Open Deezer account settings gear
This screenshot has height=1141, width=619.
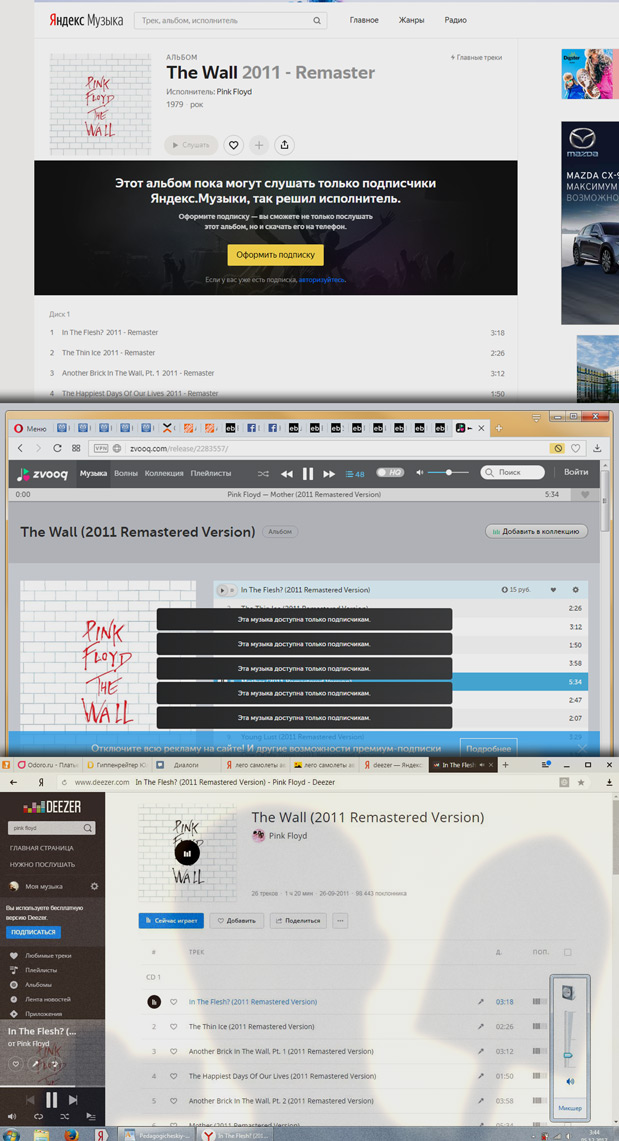point(94,887)
